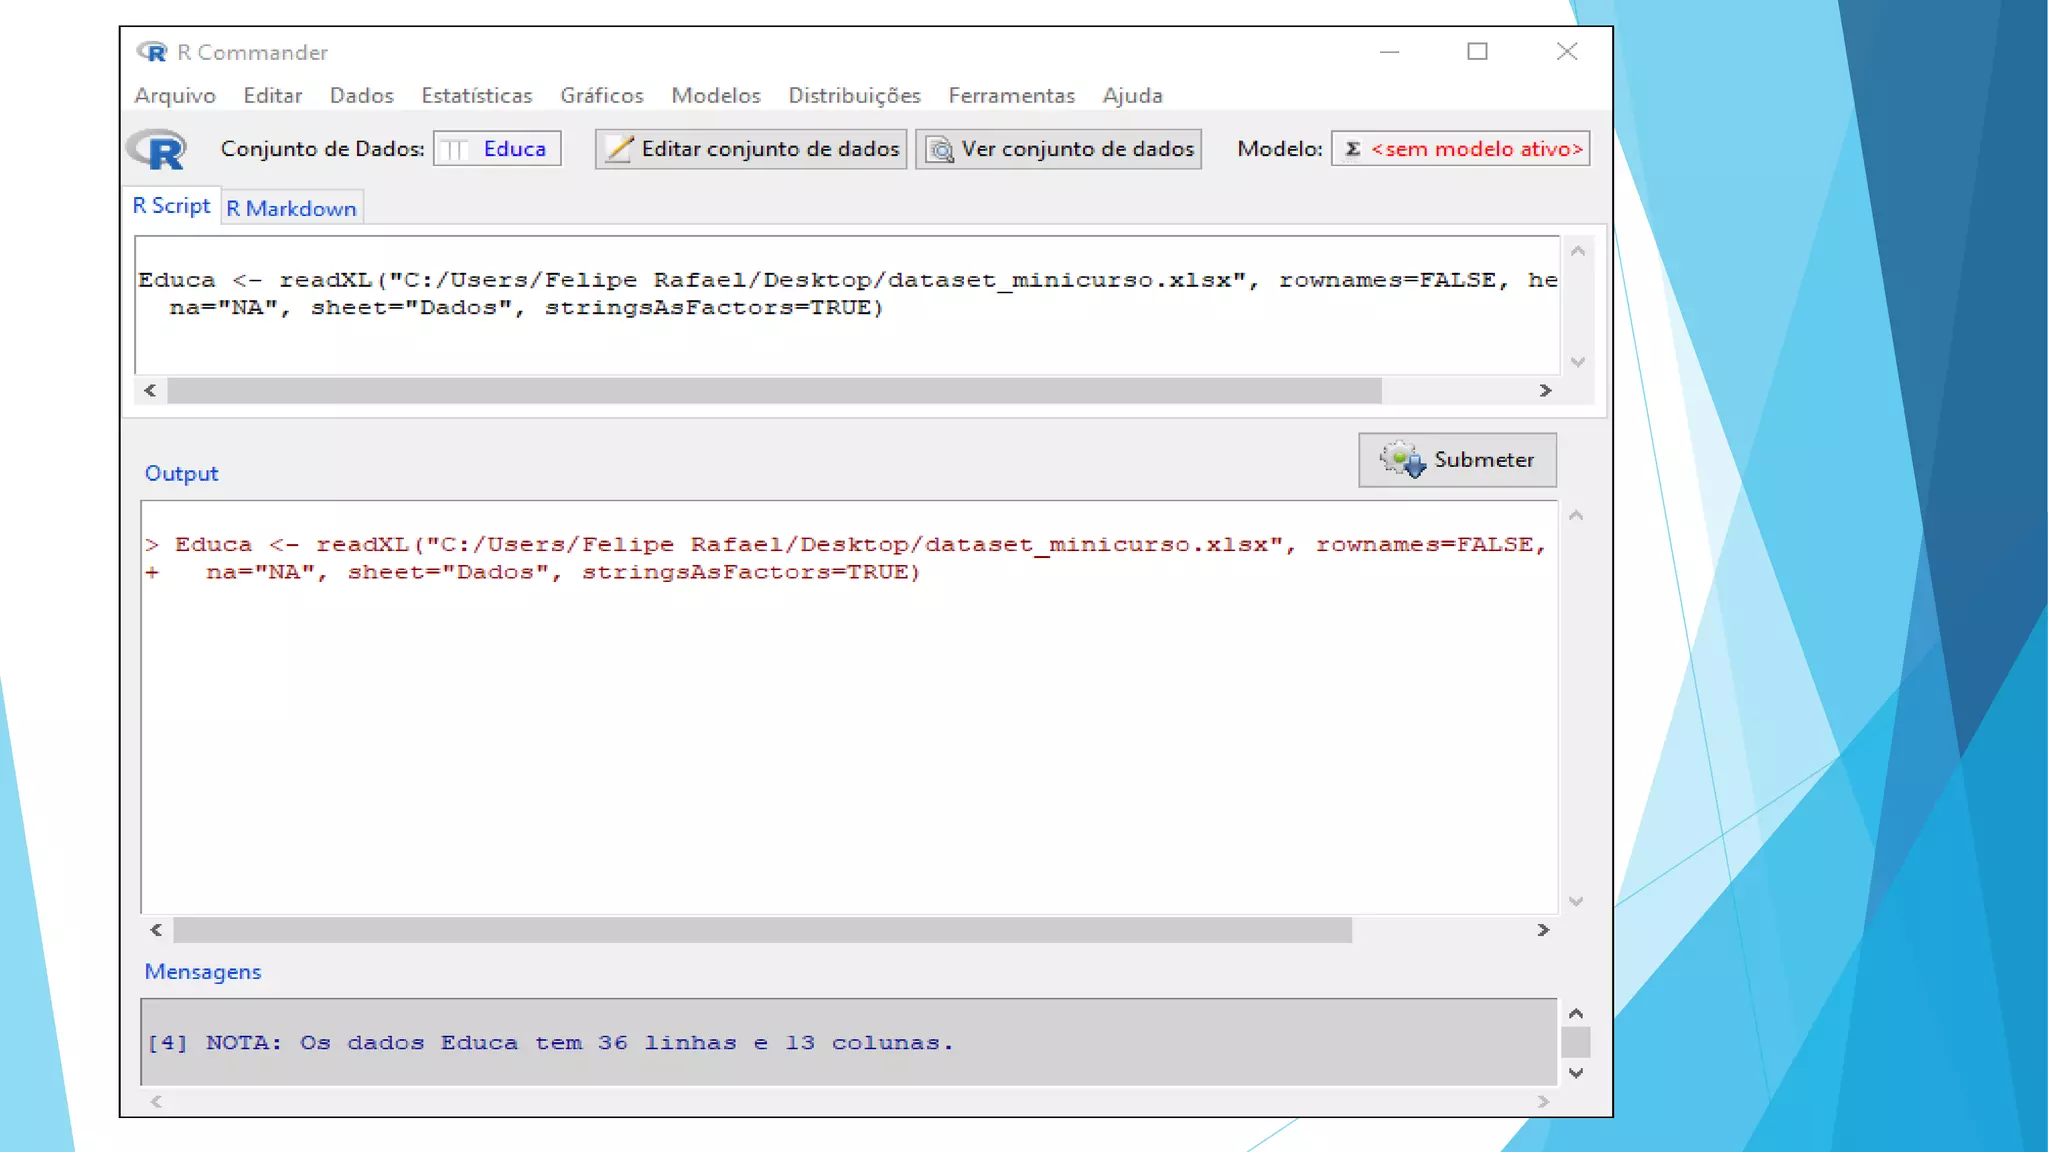Click the table icon next to Educa
The width and height of the screenshot is (2048, 1152).
click(x=454, y=150)
